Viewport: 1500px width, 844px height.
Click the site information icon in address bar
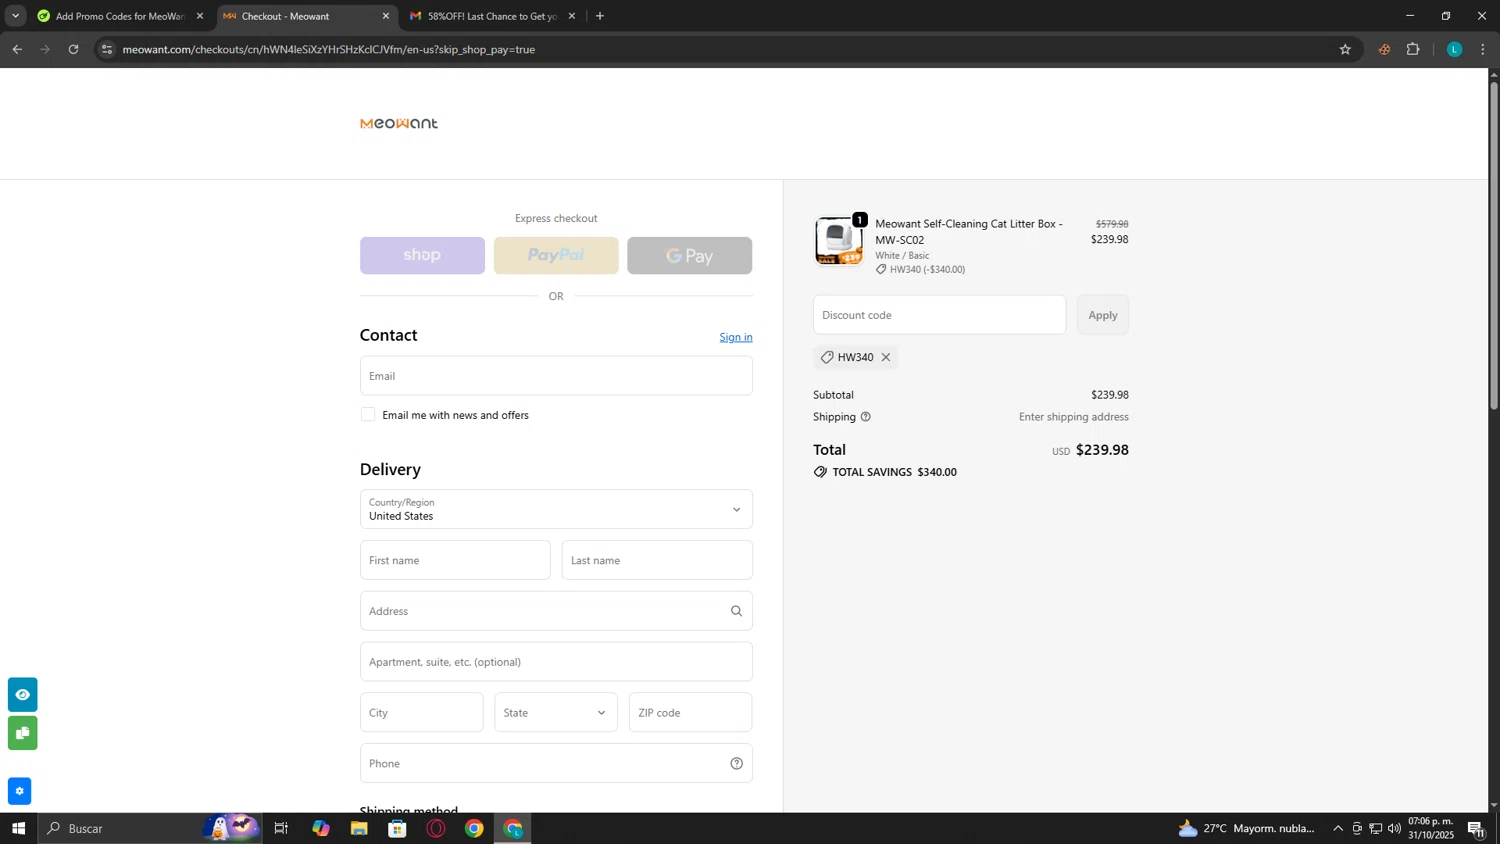tap(107, 49)
